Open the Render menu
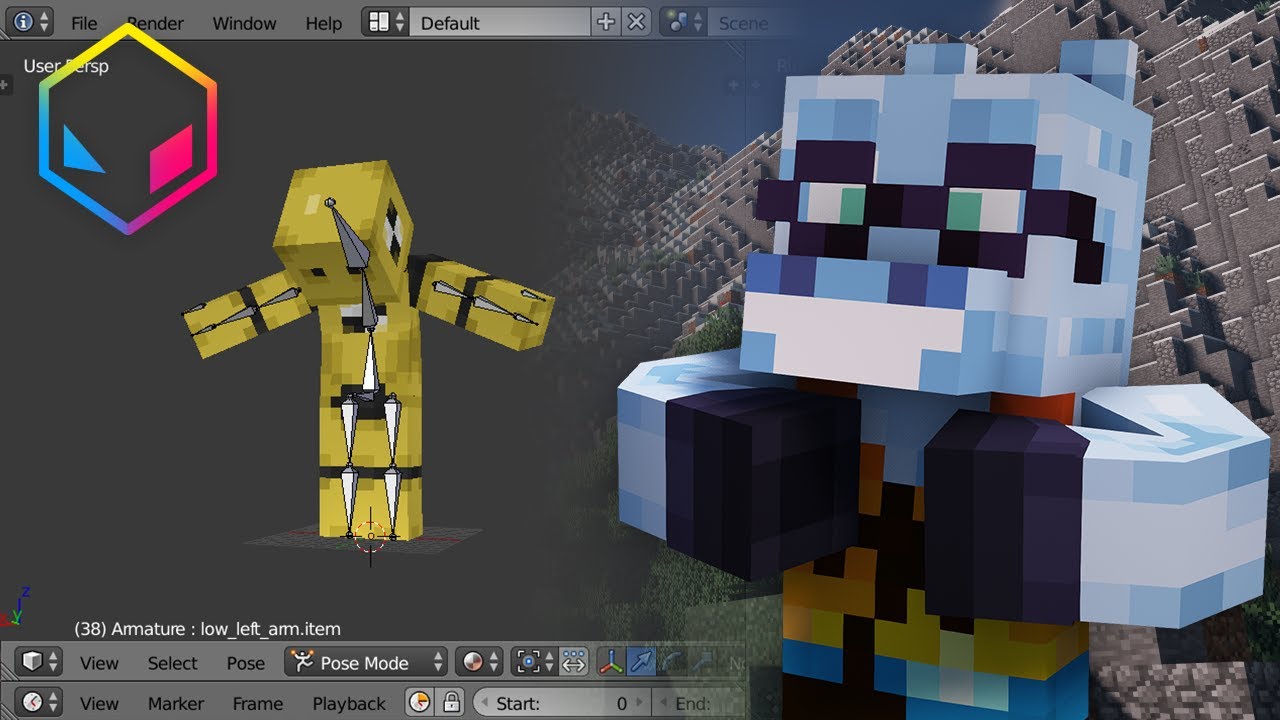 (x=155, y=23)
